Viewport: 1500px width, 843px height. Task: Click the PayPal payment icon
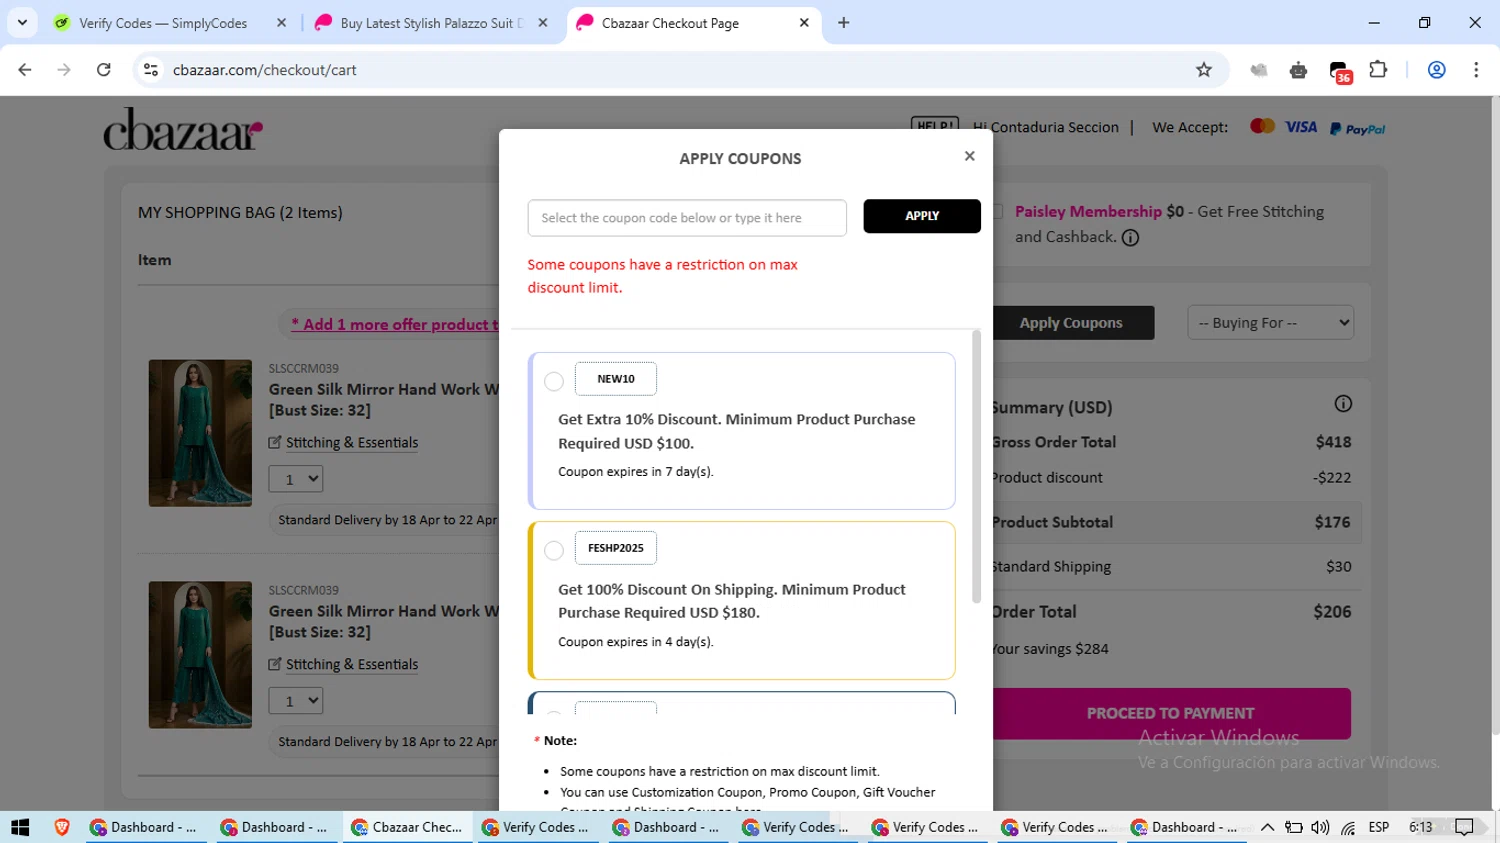(x=1357, y=129)
